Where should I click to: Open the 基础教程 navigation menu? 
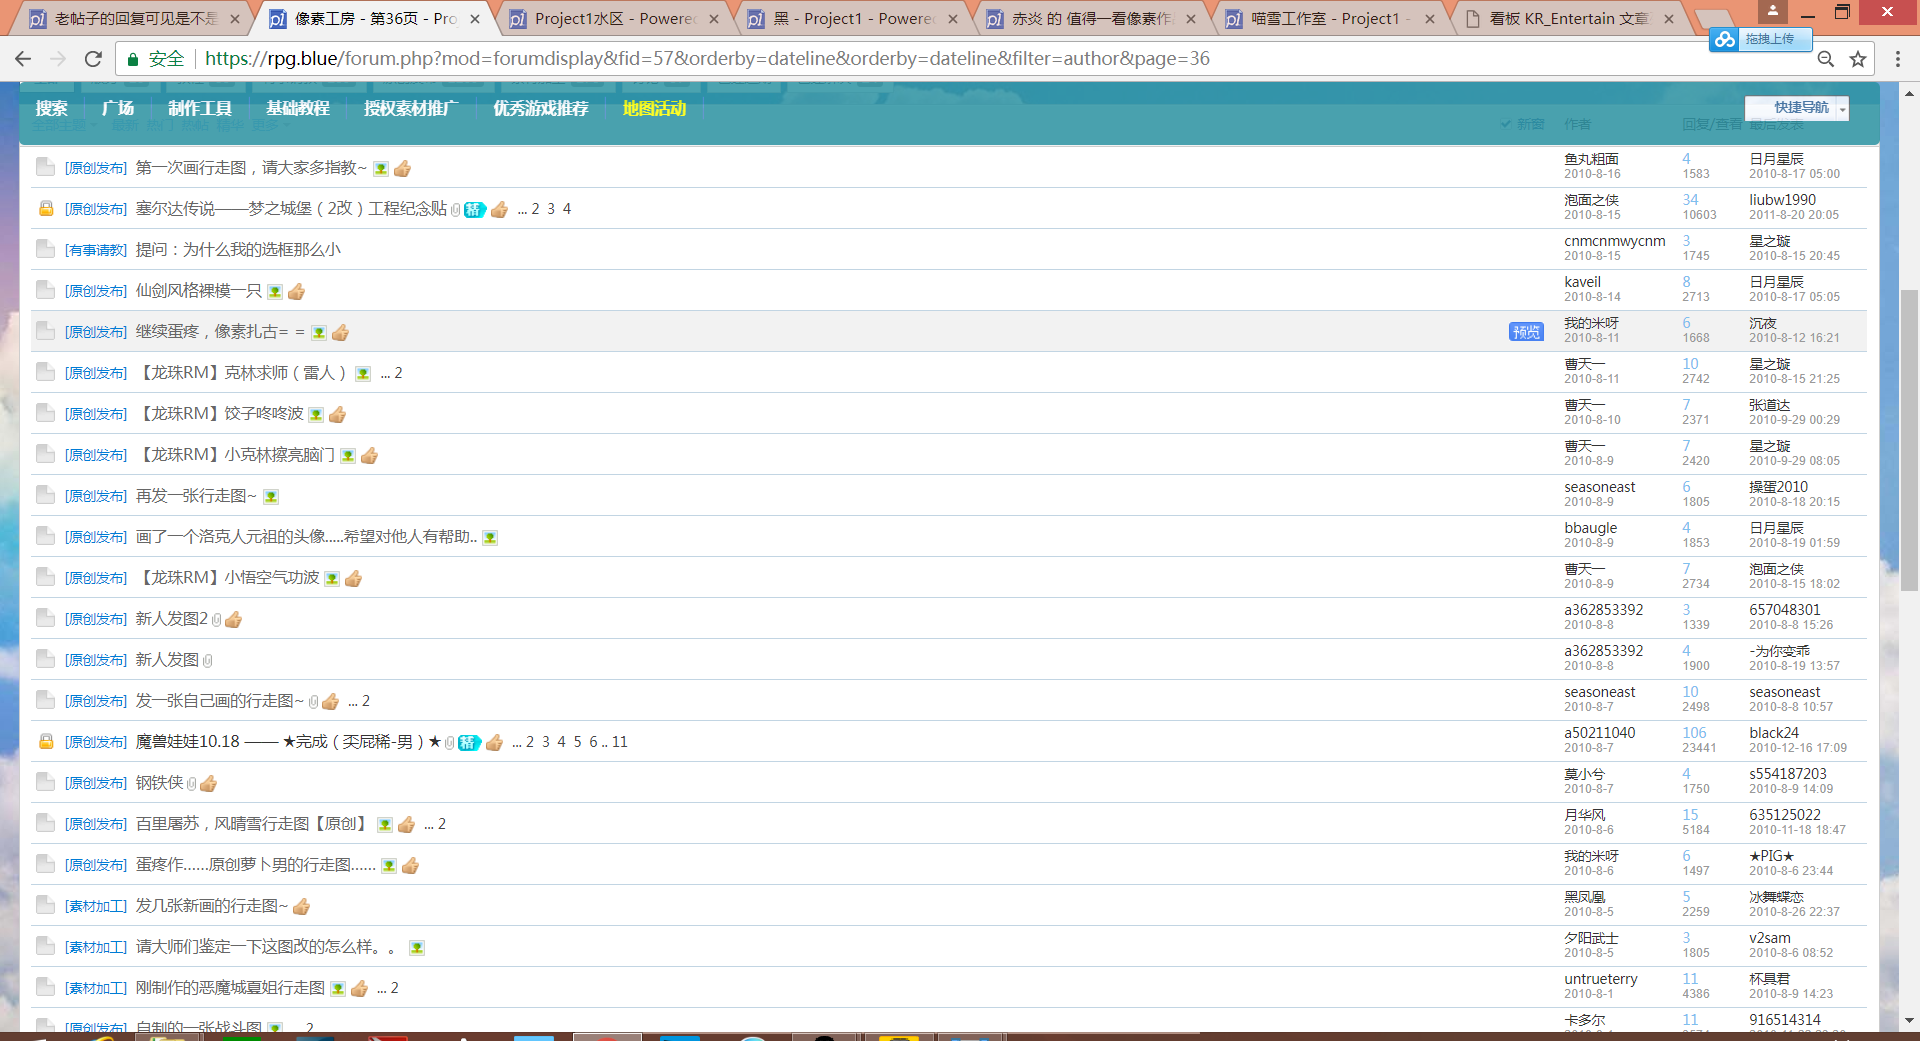point(298,108)
